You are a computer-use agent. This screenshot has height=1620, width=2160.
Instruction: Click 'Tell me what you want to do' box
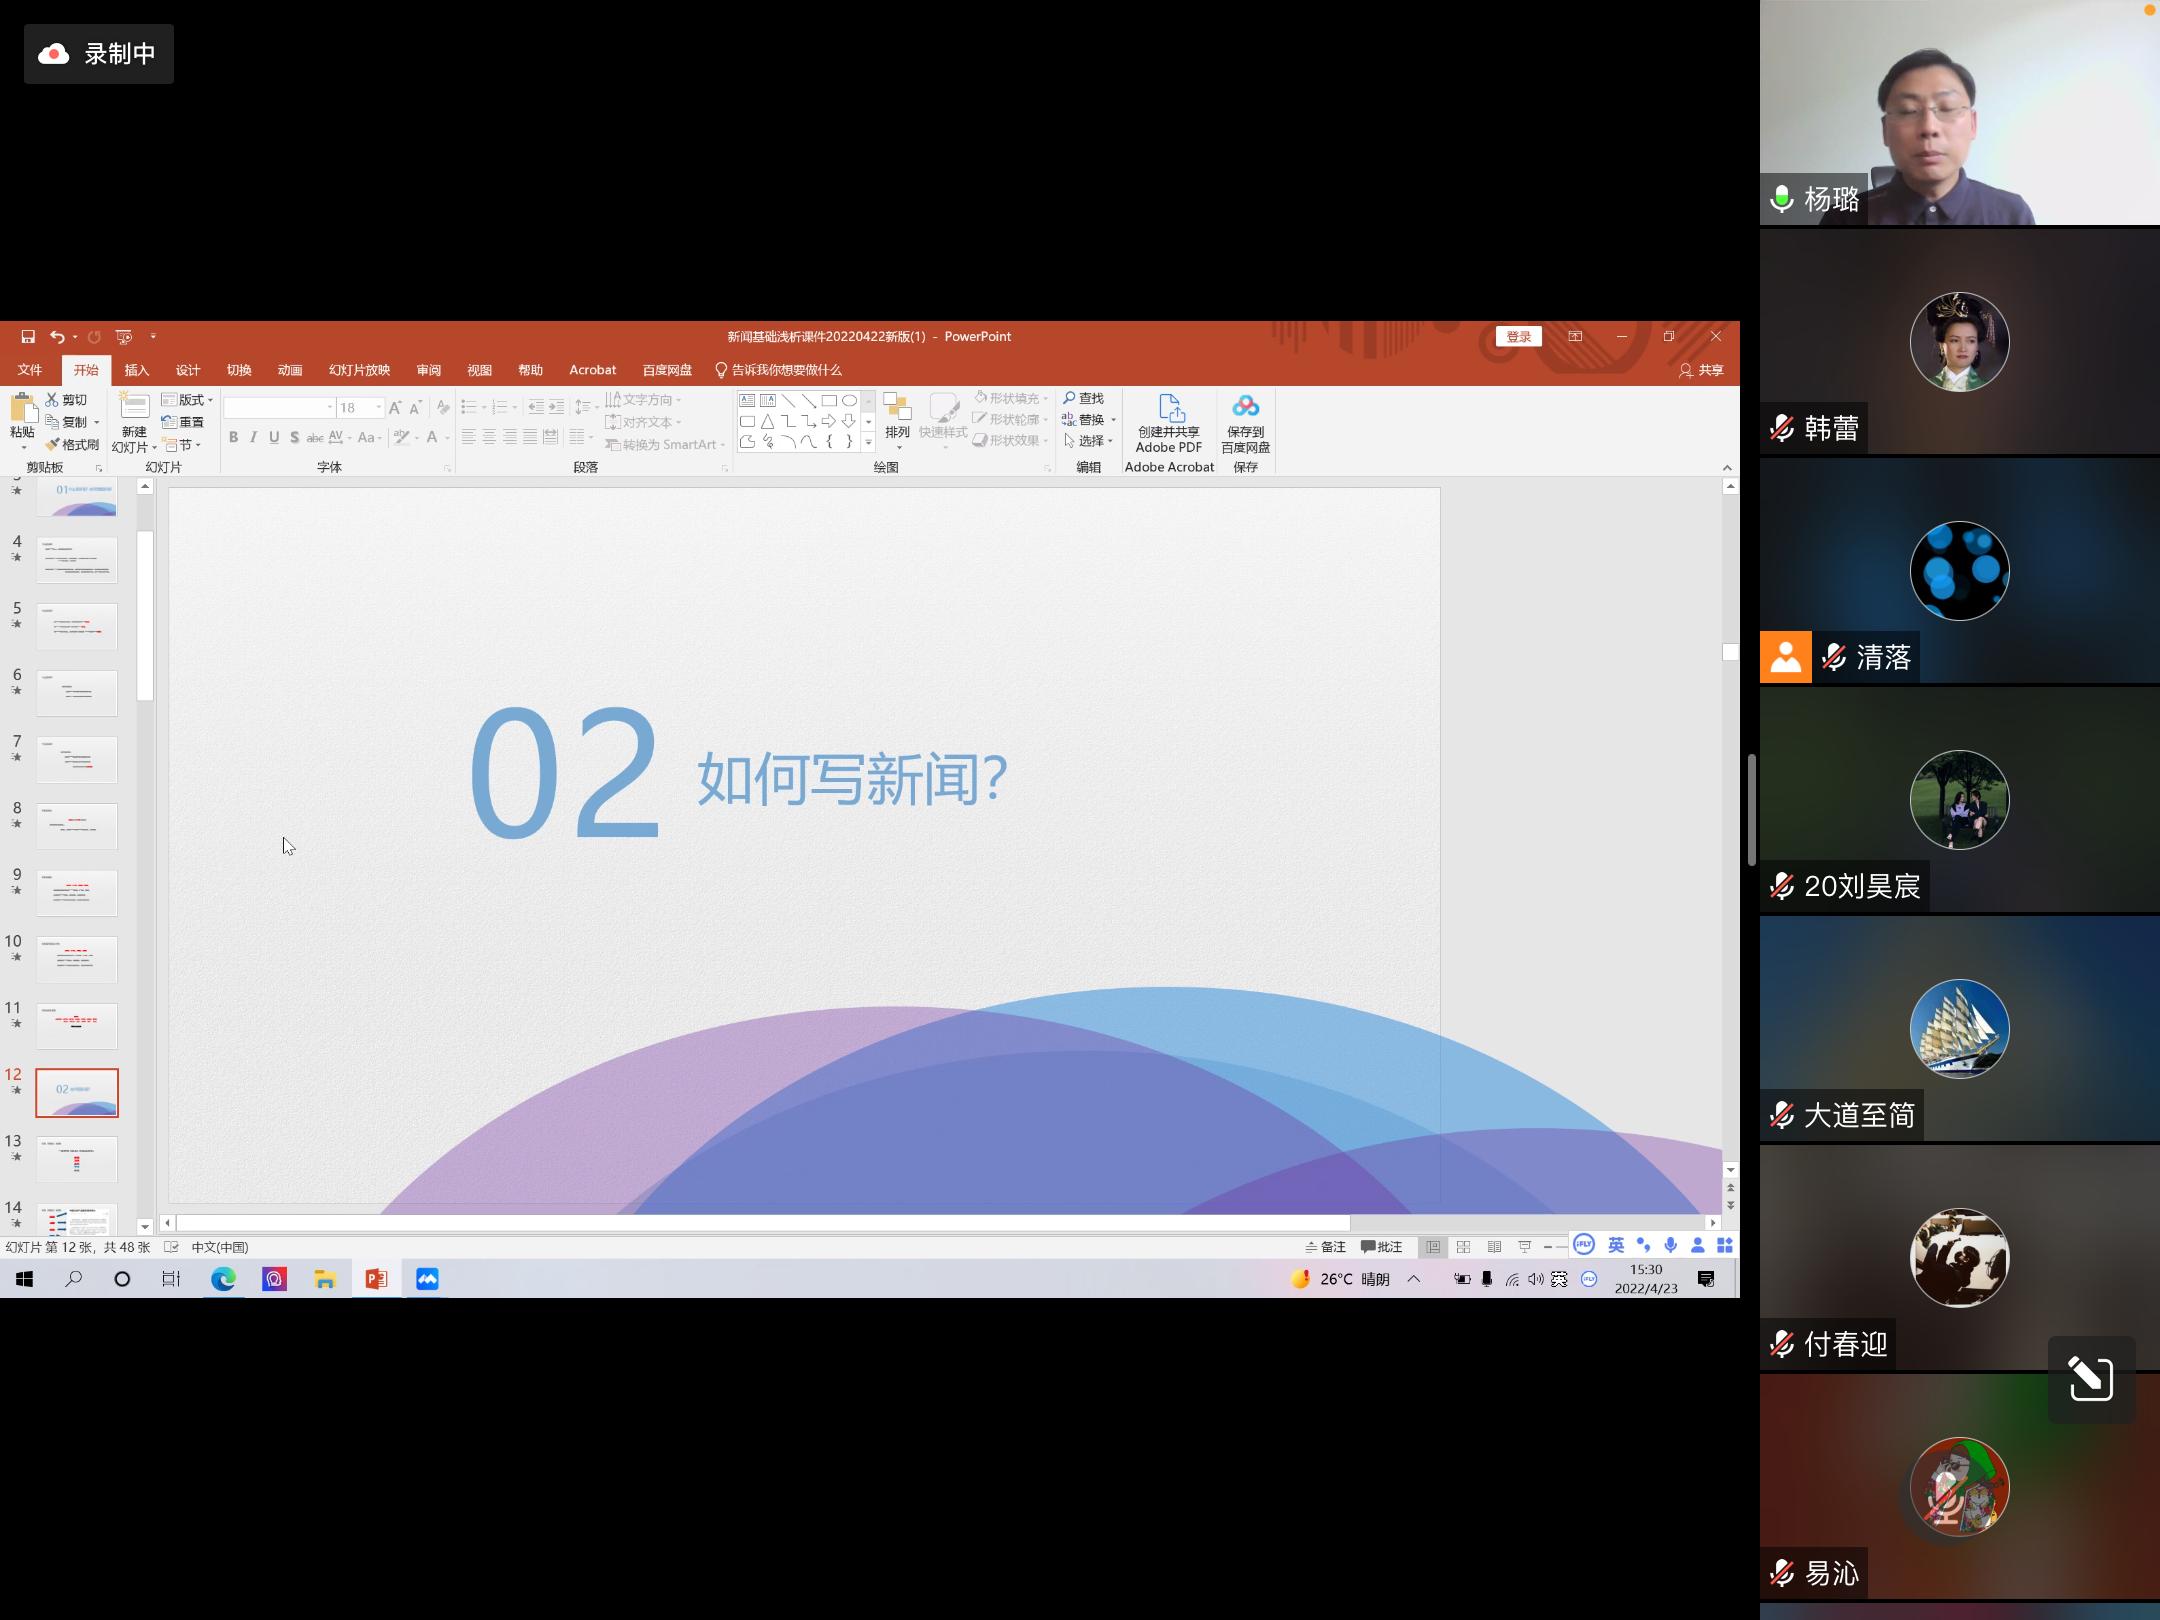pyautogui.click(x=779, y=370)
